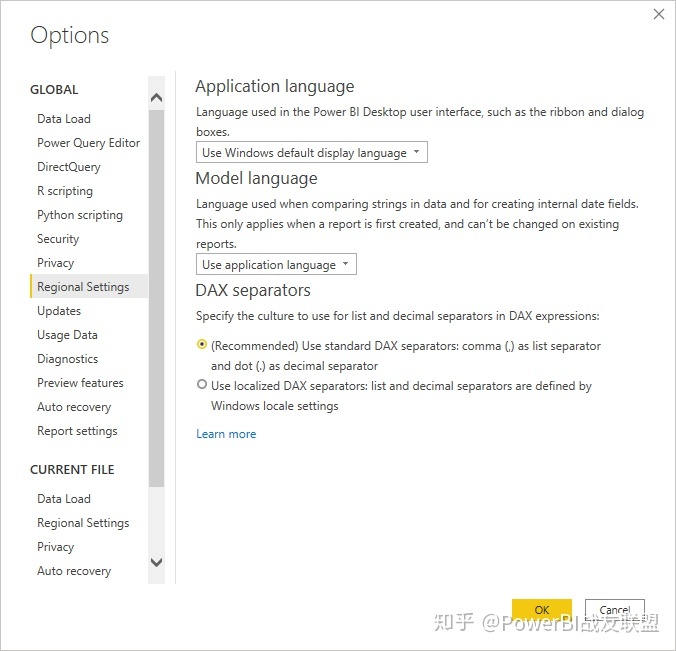Open the Preview features page

[80, 383]
